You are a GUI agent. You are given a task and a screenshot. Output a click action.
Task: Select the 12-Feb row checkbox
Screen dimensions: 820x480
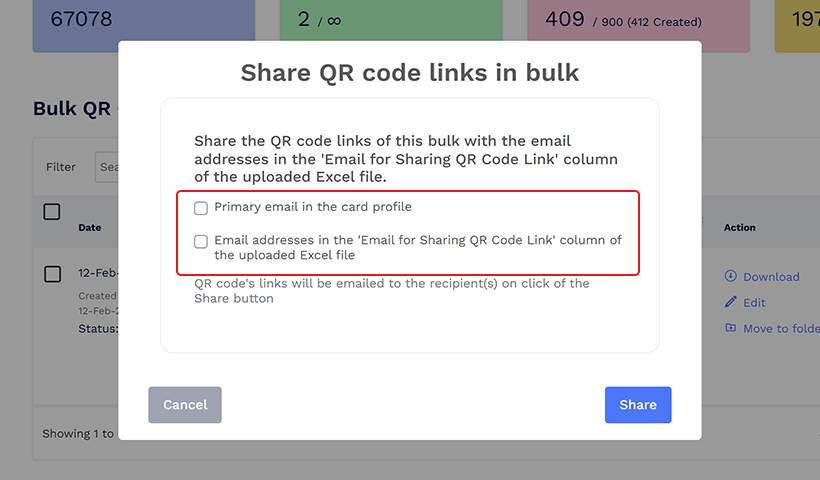pyautogui.click(x=53, y=274)
